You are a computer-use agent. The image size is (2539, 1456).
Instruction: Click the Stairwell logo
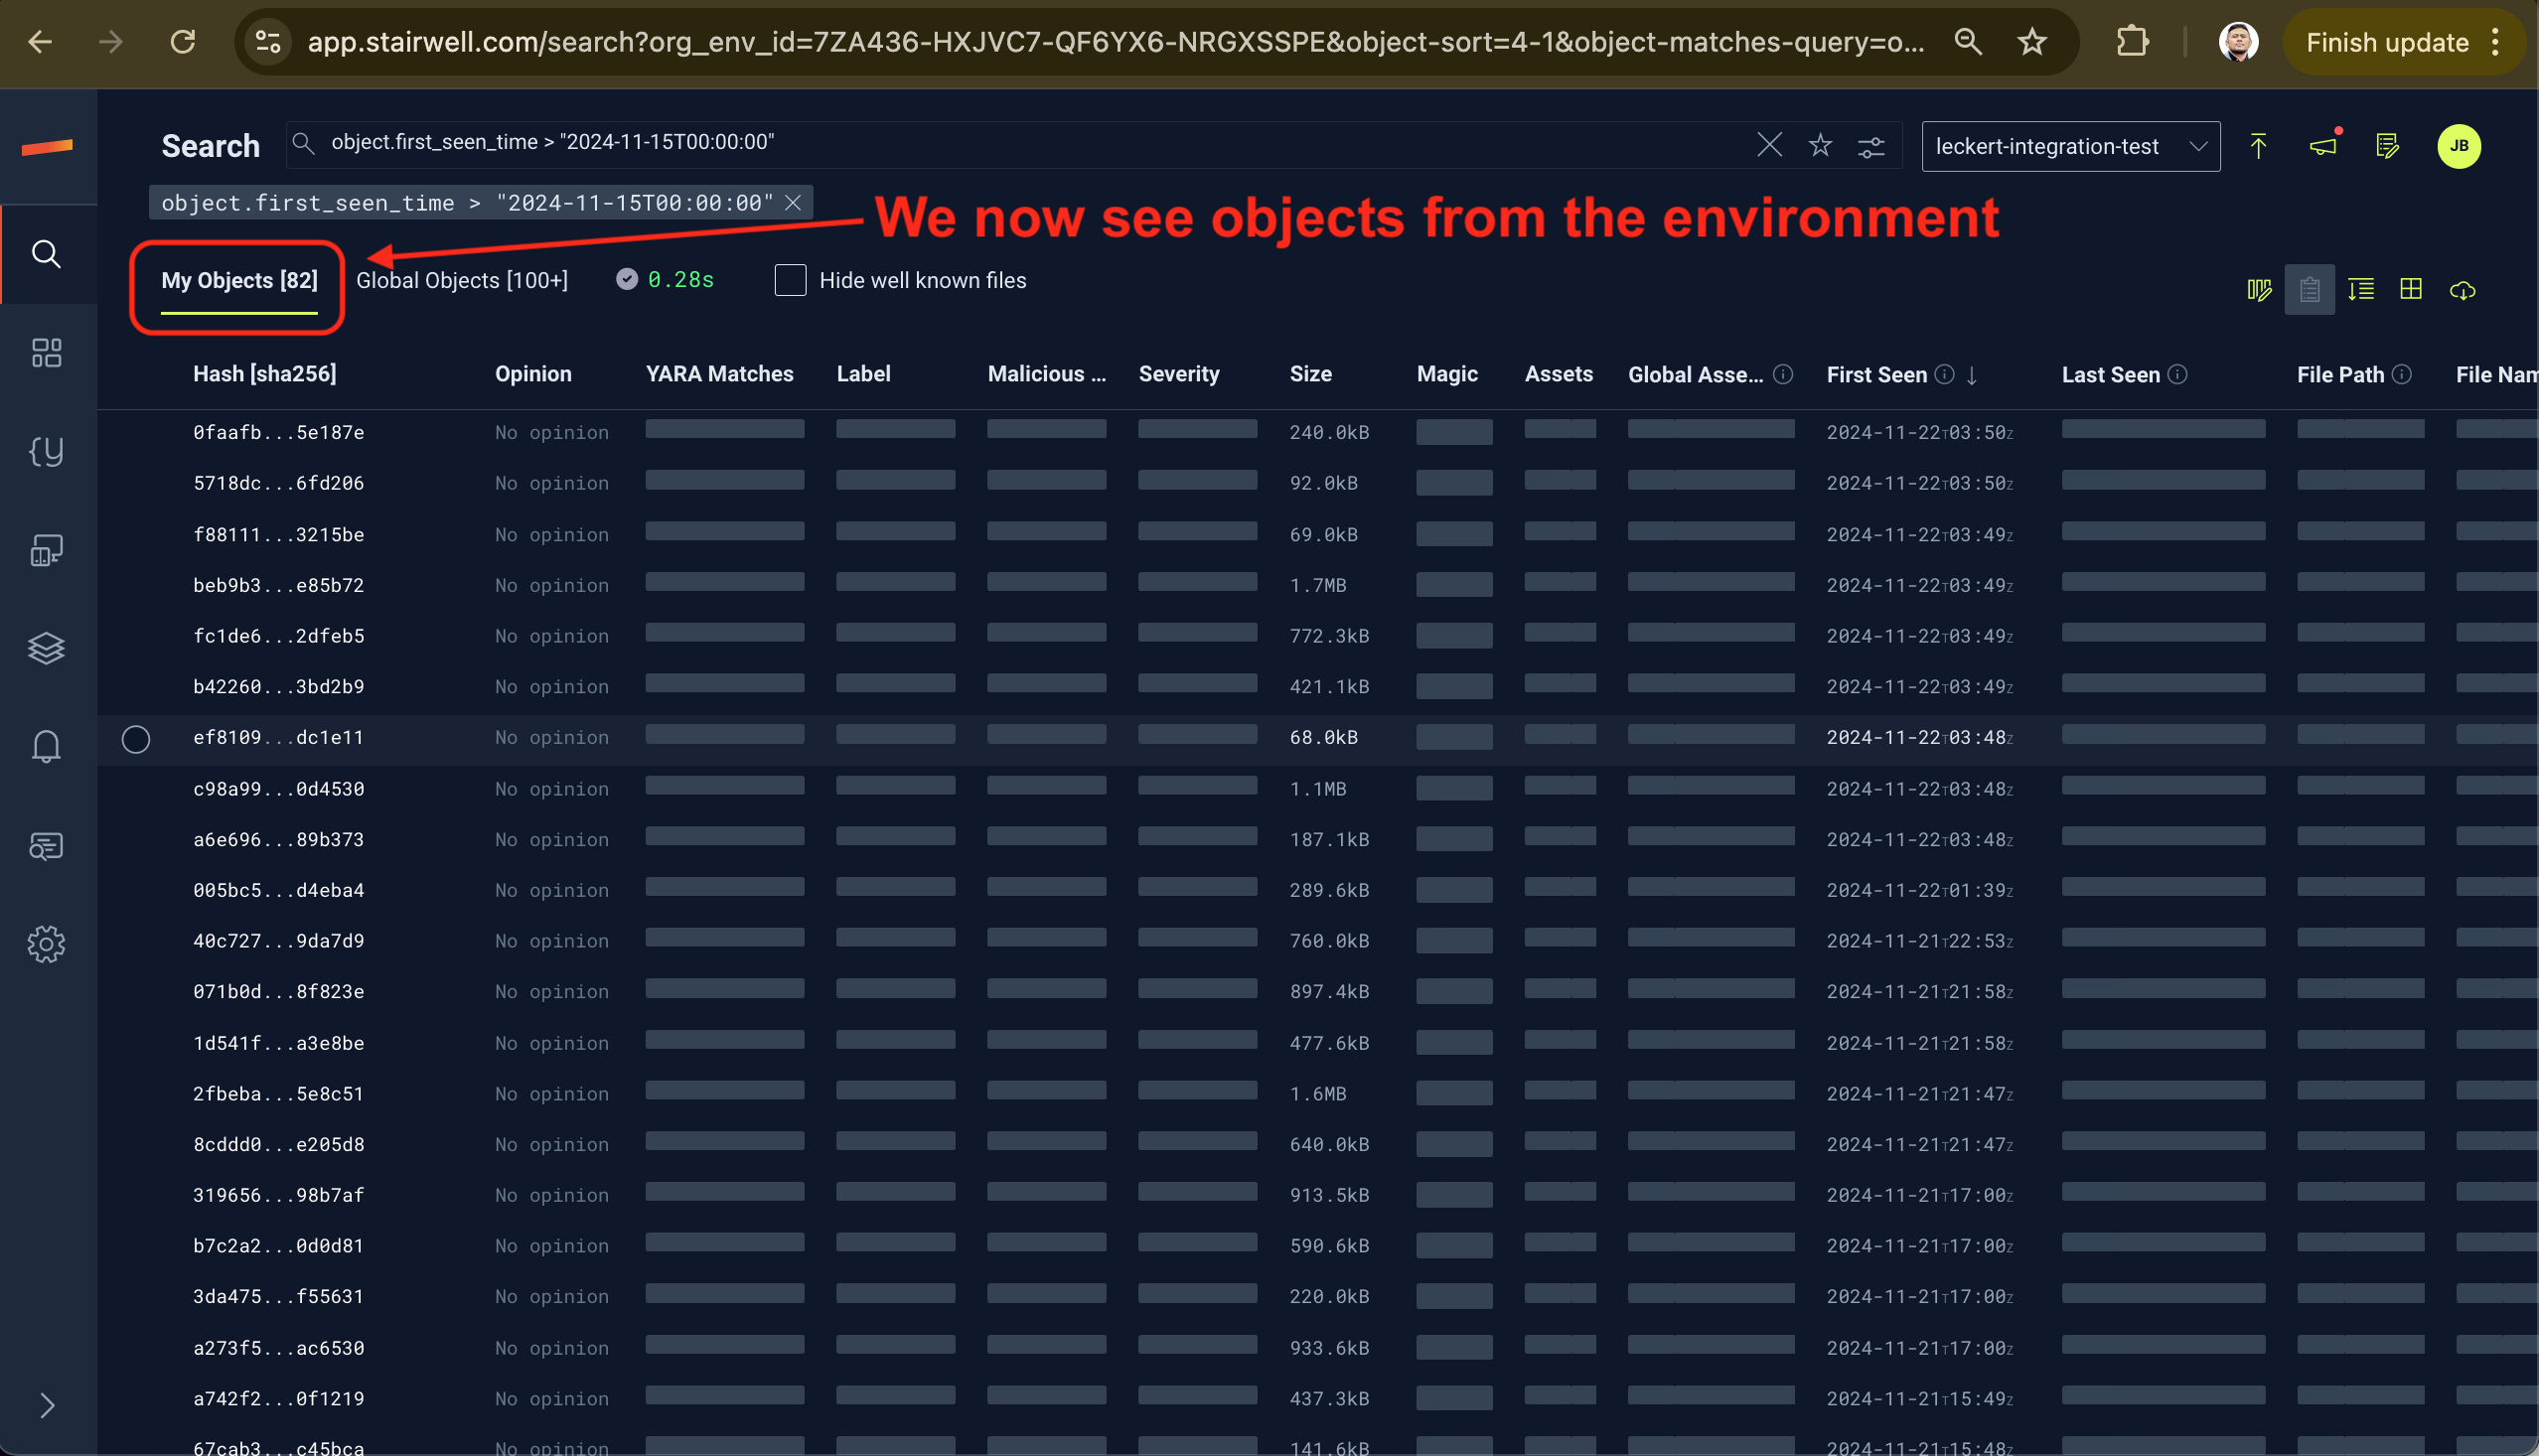[x=47, y=147]
